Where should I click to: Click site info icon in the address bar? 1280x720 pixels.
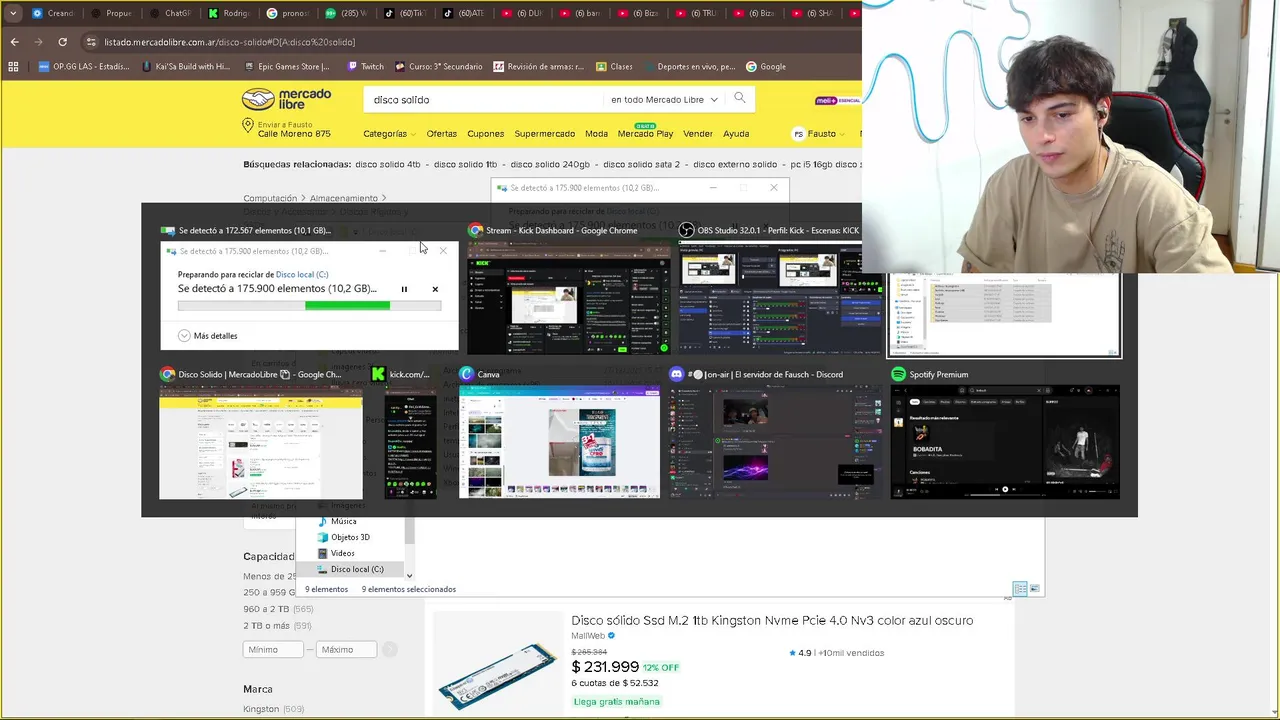[91, 42]
